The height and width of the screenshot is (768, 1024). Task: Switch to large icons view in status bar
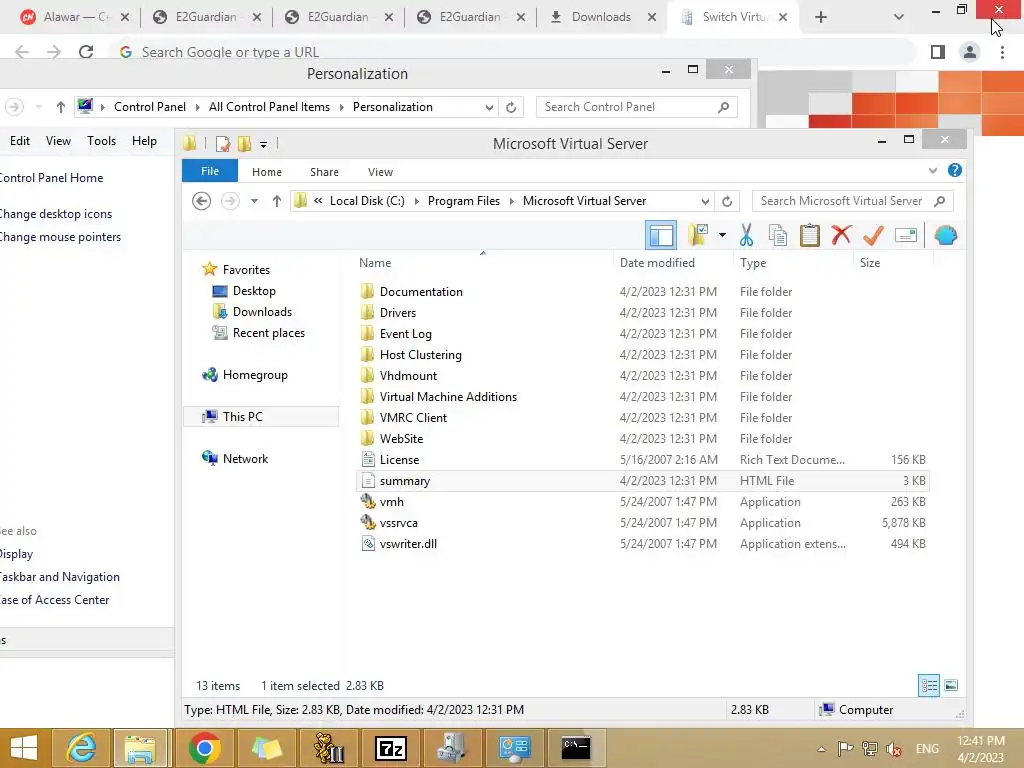(951, 685)
